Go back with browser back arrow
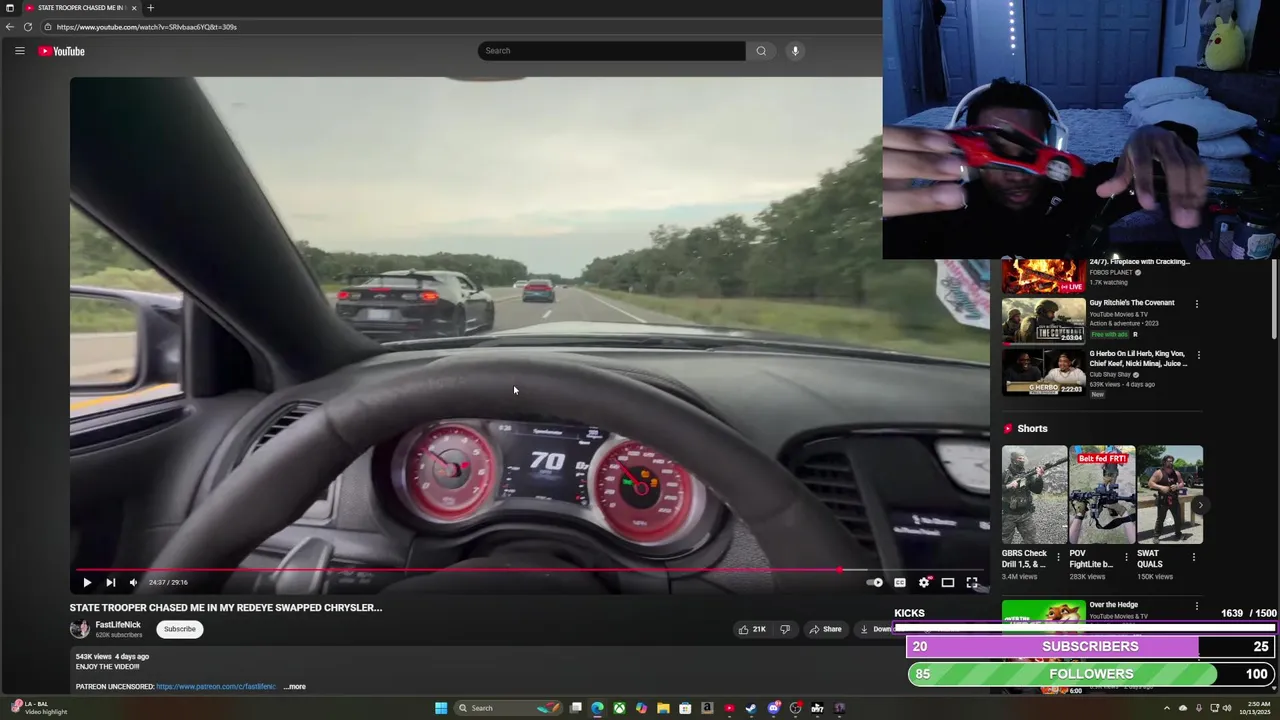Image resolution: width=1280 pixels, height=720 pixels. (x=10, y=27)
